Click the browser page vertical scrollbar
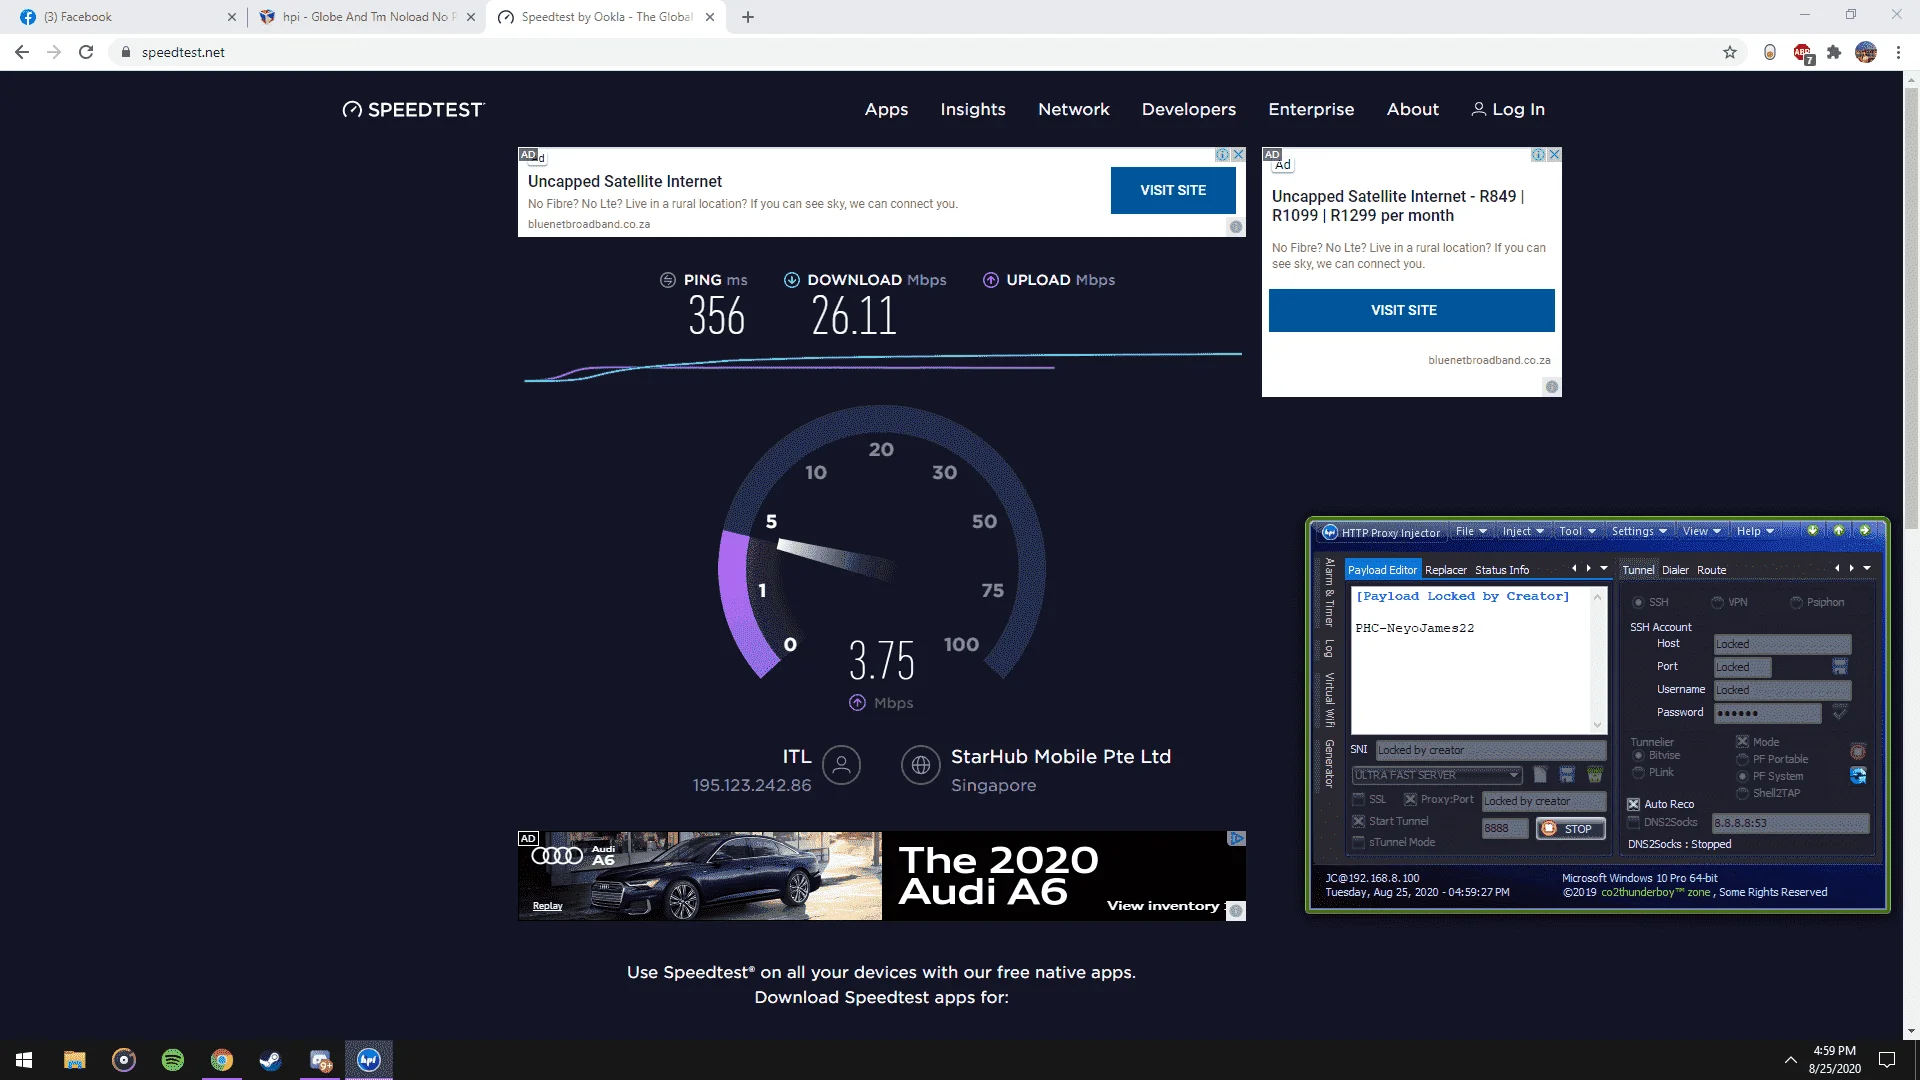 tap(1911, 310)
